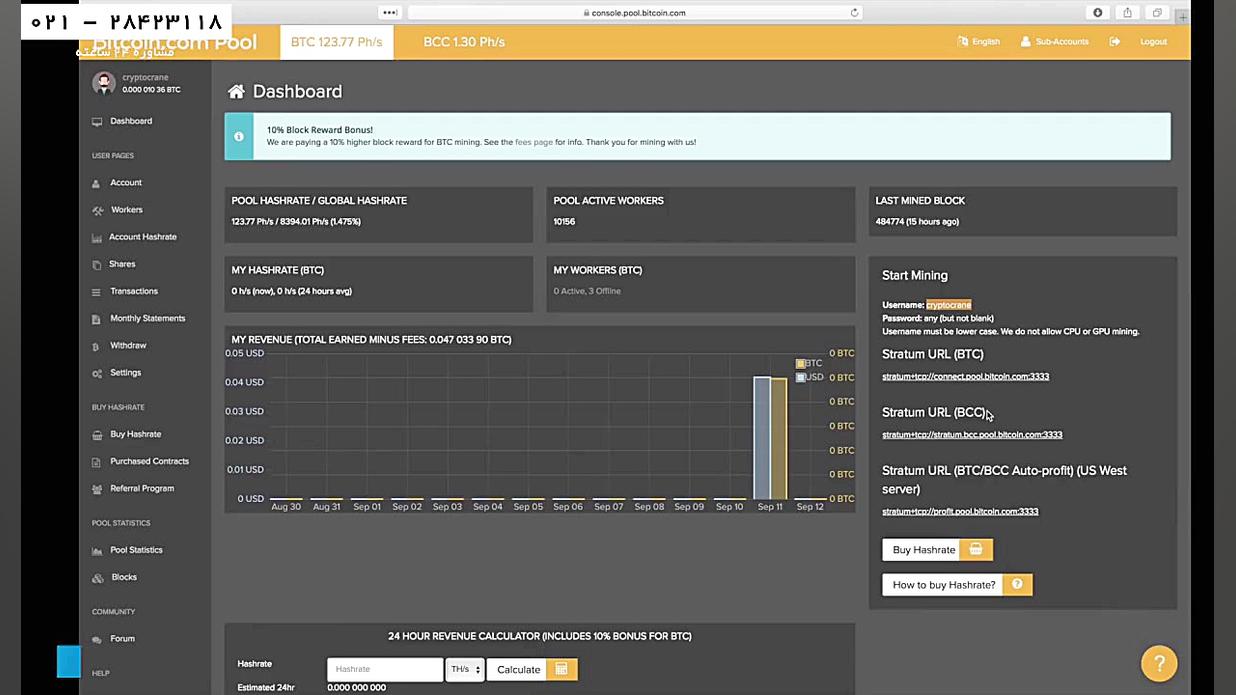Open the TH/s unit dropdown
This screenshot has height=695, width=1236.
point(465,669)
